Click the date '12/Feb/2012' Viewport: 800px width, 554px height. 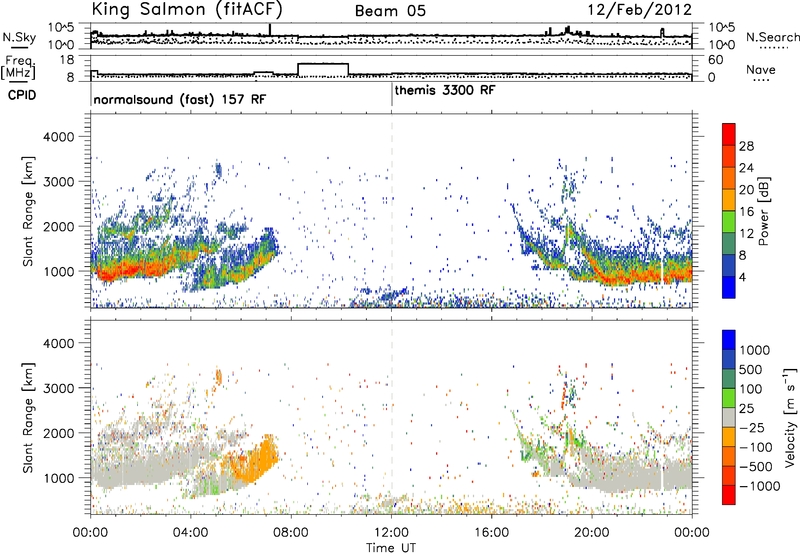(639, 10)
